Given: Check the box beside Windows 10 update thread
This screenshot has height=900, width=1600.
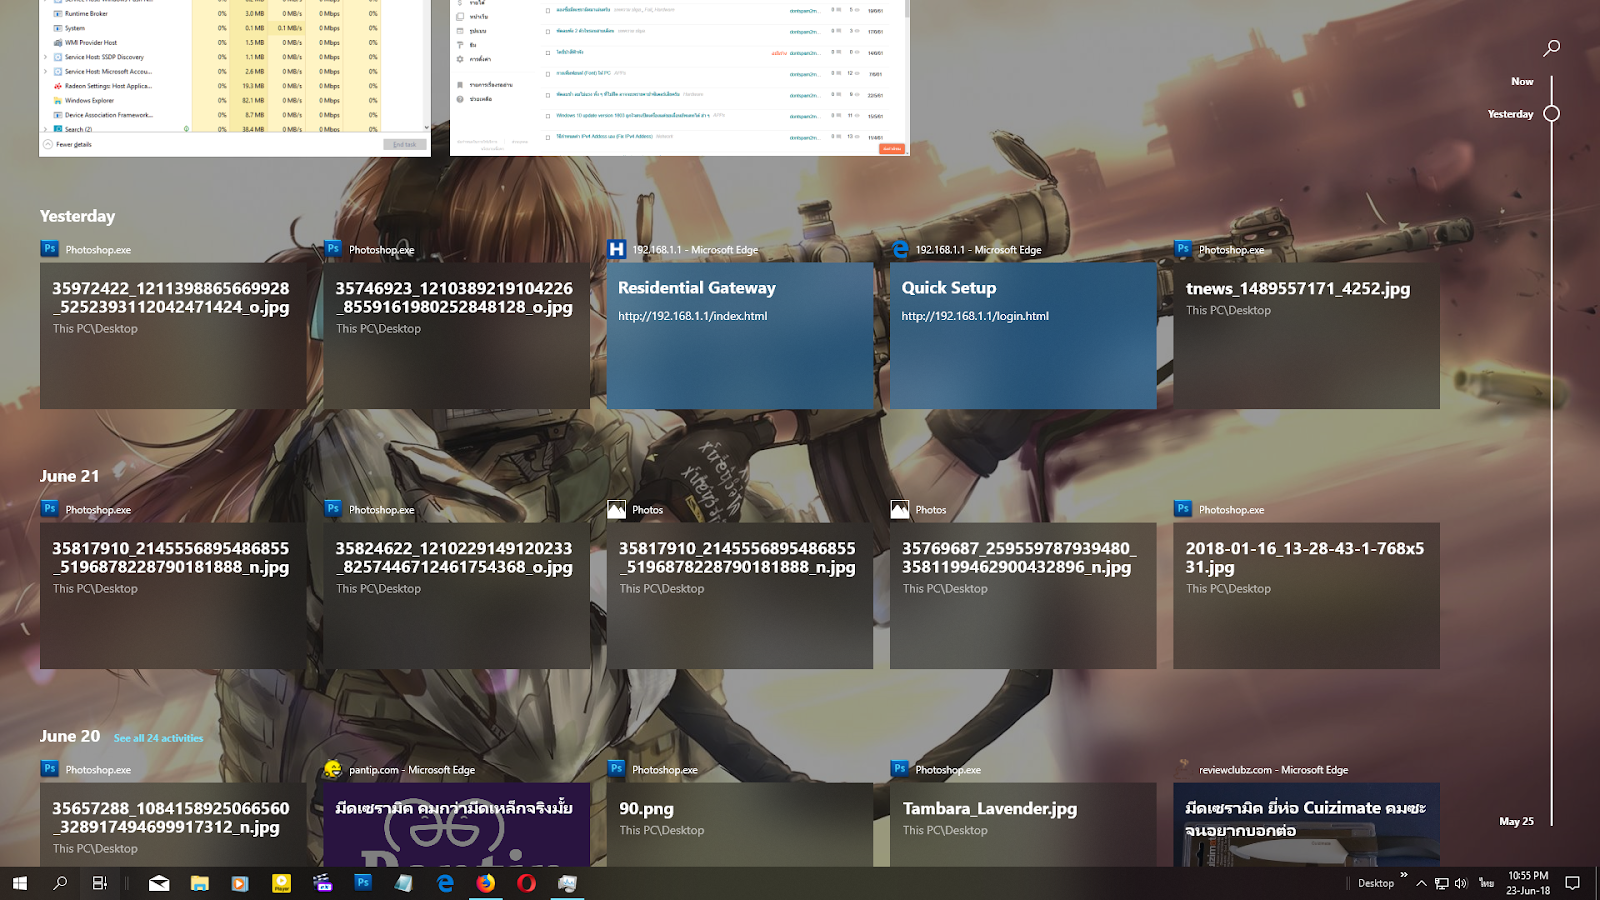Looking at the screenshot, I should click(x=547, y=115).
